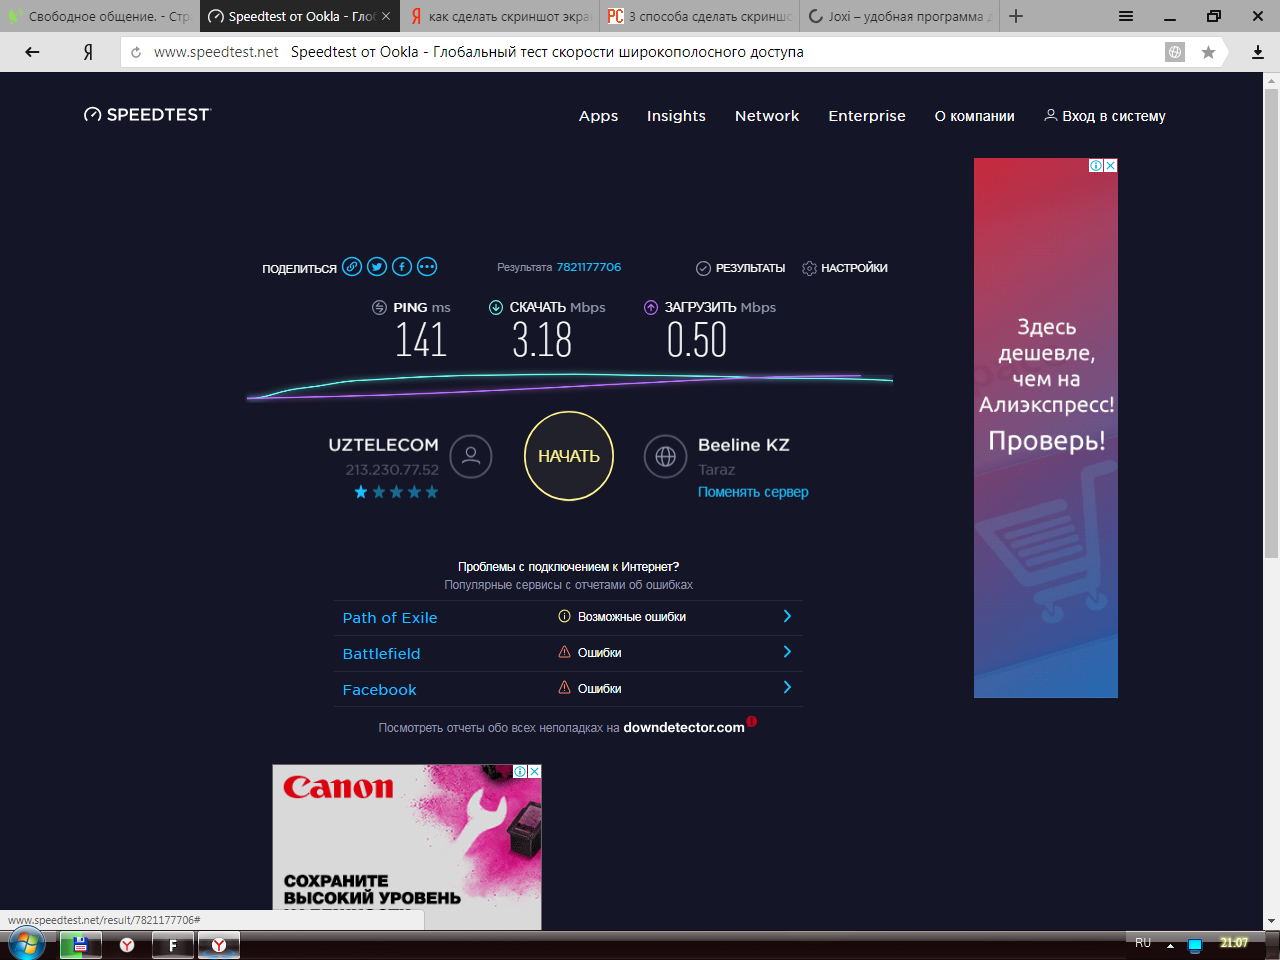1280x960 pixels.
Task: Open the Network menu
Action: tap(767, 116)
